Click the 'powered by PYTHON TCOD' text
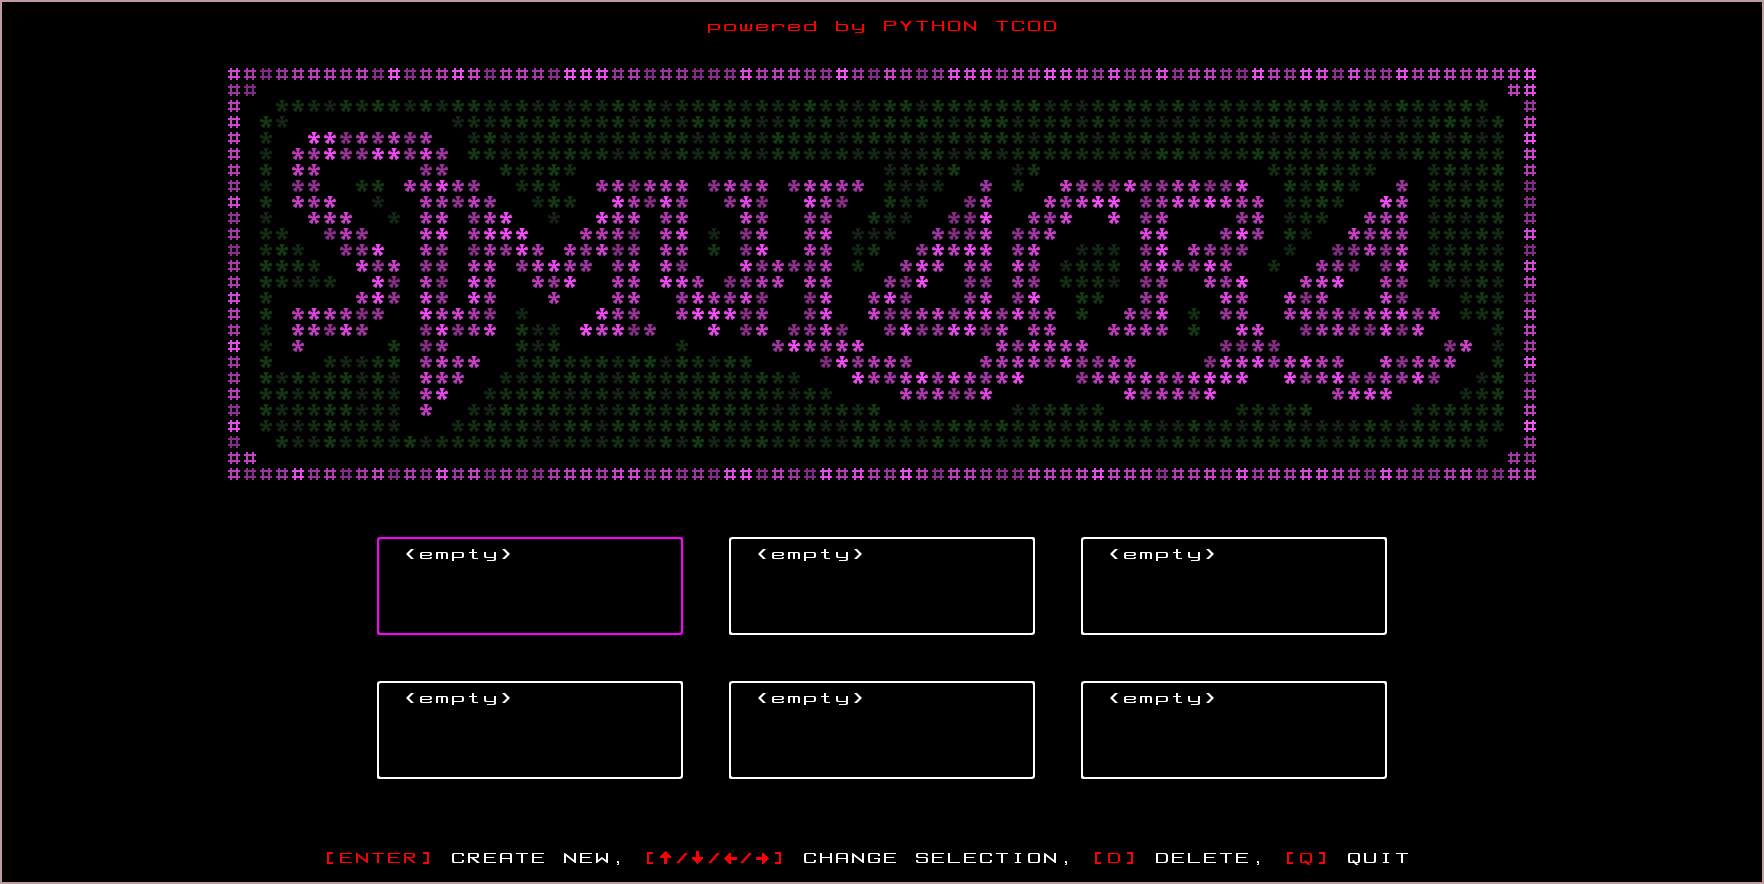 [x=882, y=26]
